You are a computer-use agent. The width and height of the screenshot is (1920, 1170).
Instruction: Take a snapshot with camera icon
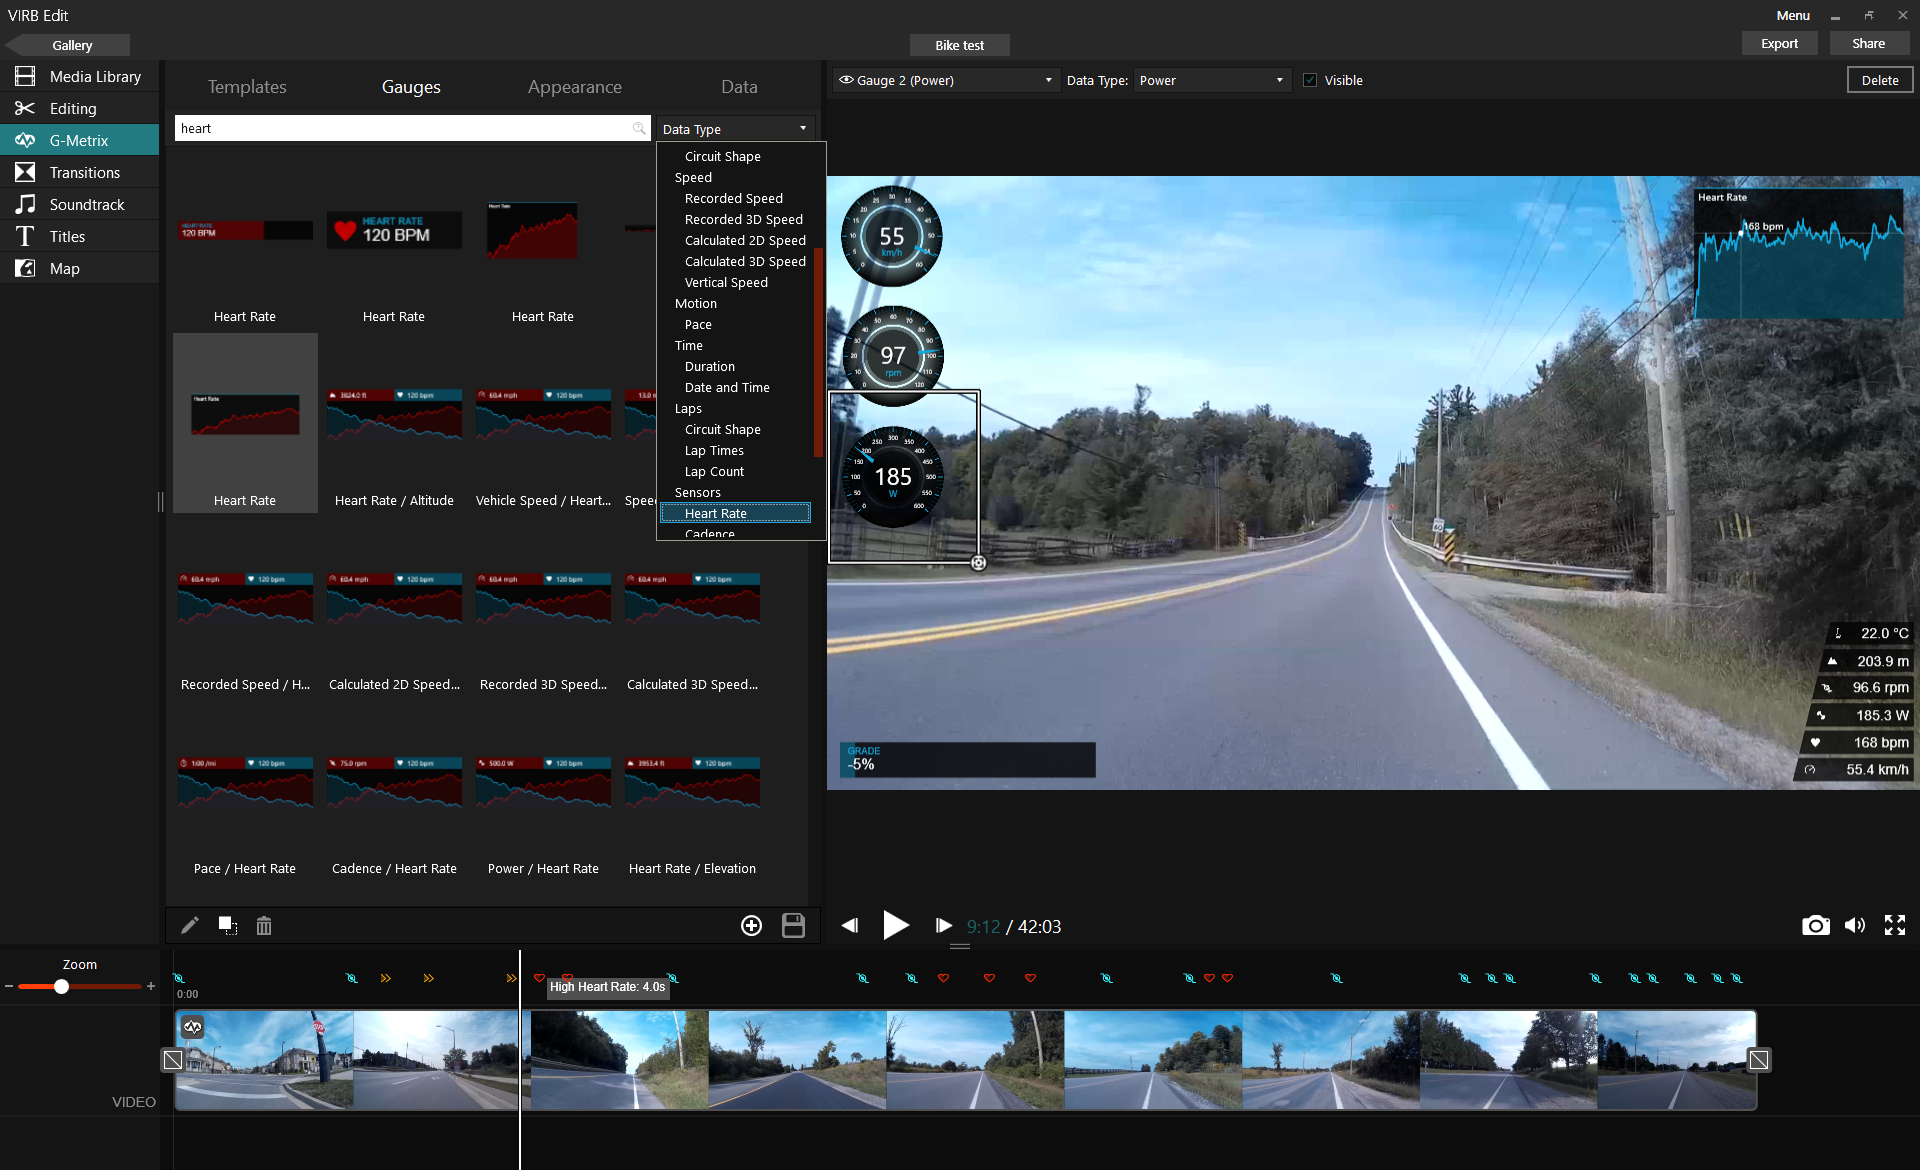[1815, 926]
